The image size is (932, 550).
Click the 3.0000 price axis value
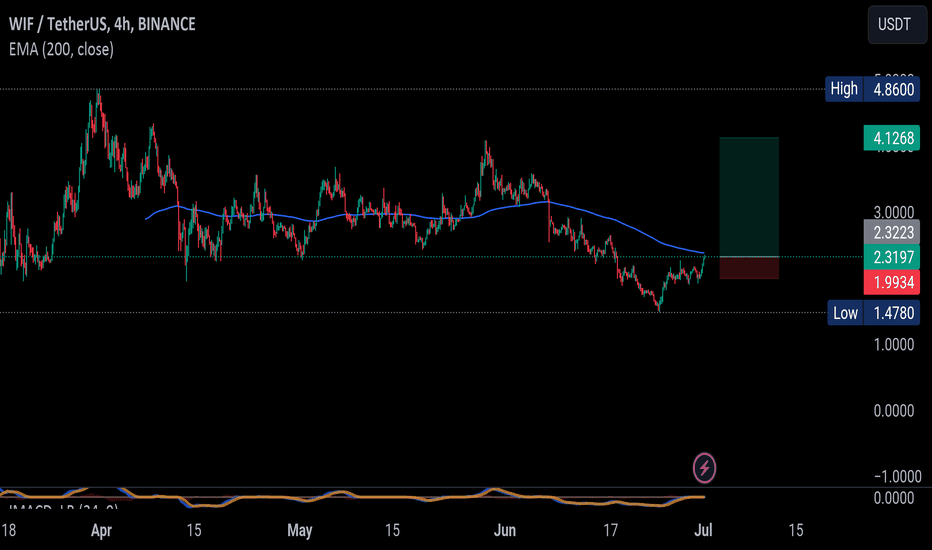[893, 212]
